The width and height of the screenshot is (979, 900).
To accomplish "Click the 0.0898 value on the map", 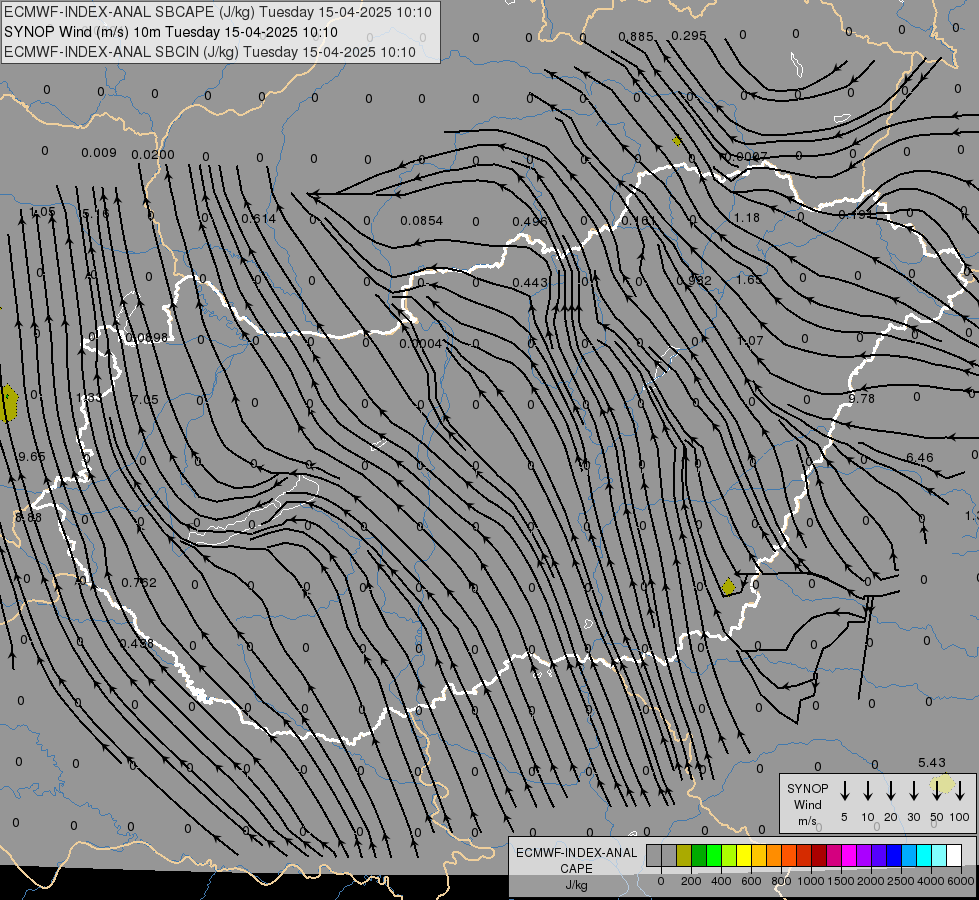I will coord(147,338).
